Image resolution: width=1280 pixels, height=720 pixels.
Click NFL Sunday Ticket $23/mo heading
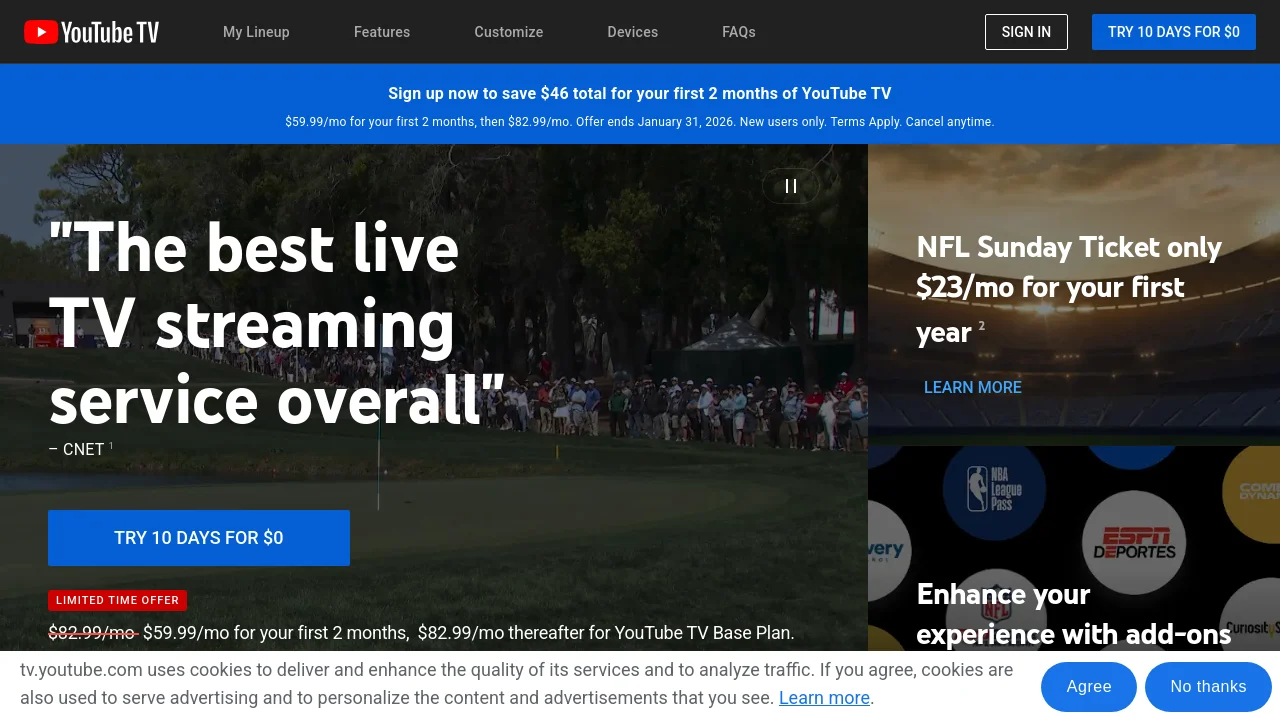pyautogui.click(x=1069, y=289)
